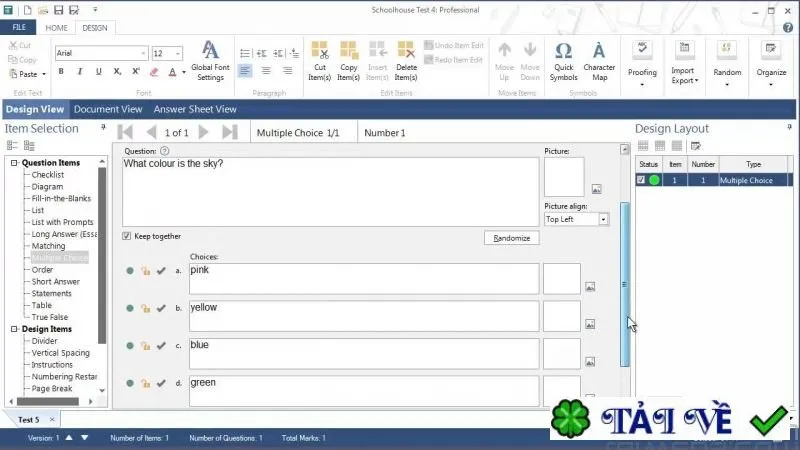Toggle green dot for choice c
Screen dimensions: 800x450
130,345
